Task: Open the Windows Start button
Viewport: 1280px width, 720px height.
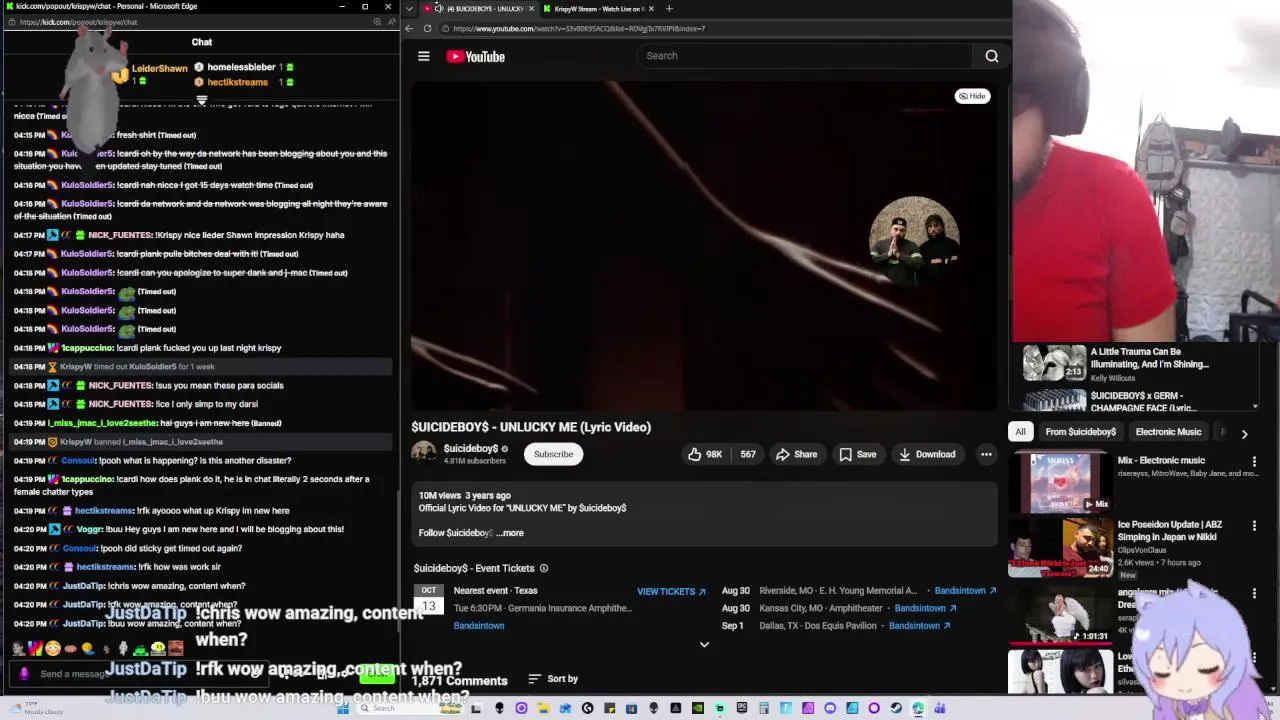Action: point(343,708)
